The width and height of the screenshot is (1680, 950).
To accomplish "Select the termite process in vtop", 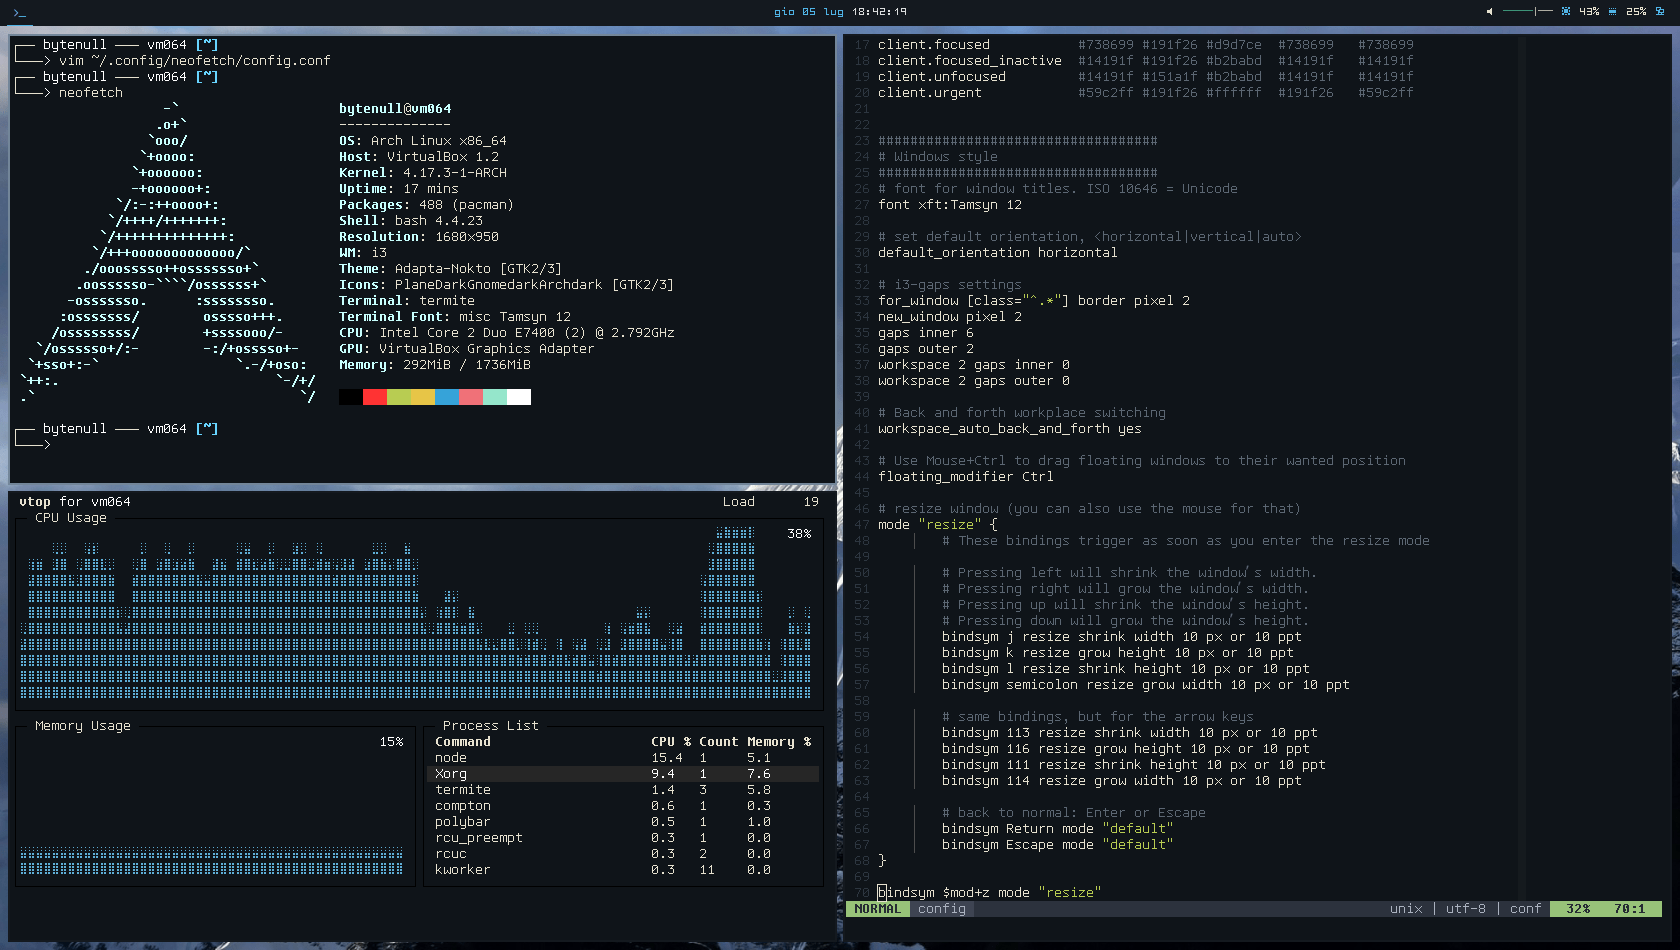I will [x=623, y=790].
